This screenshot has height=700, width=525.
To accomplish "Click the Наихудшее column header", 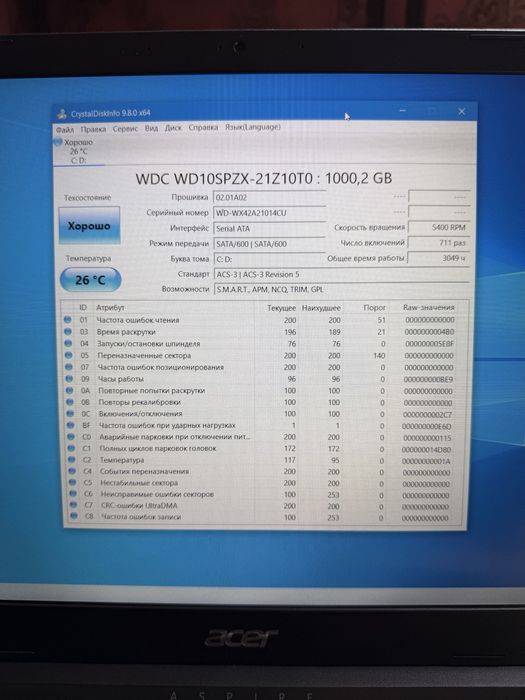I will pyautogui.click(x=321, y=308).
